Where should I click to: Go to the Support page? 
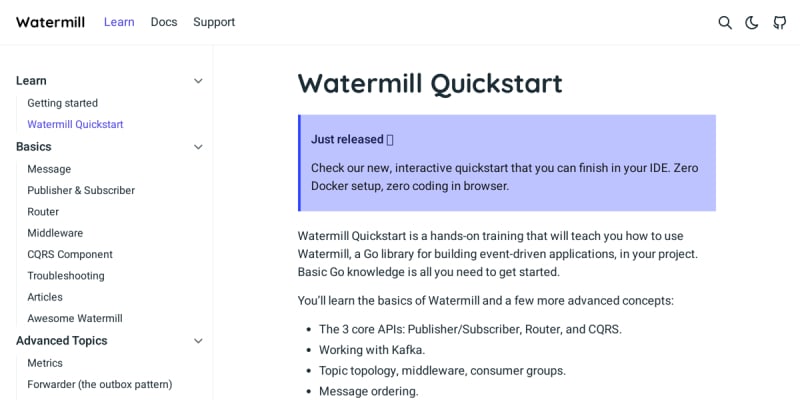214,22
